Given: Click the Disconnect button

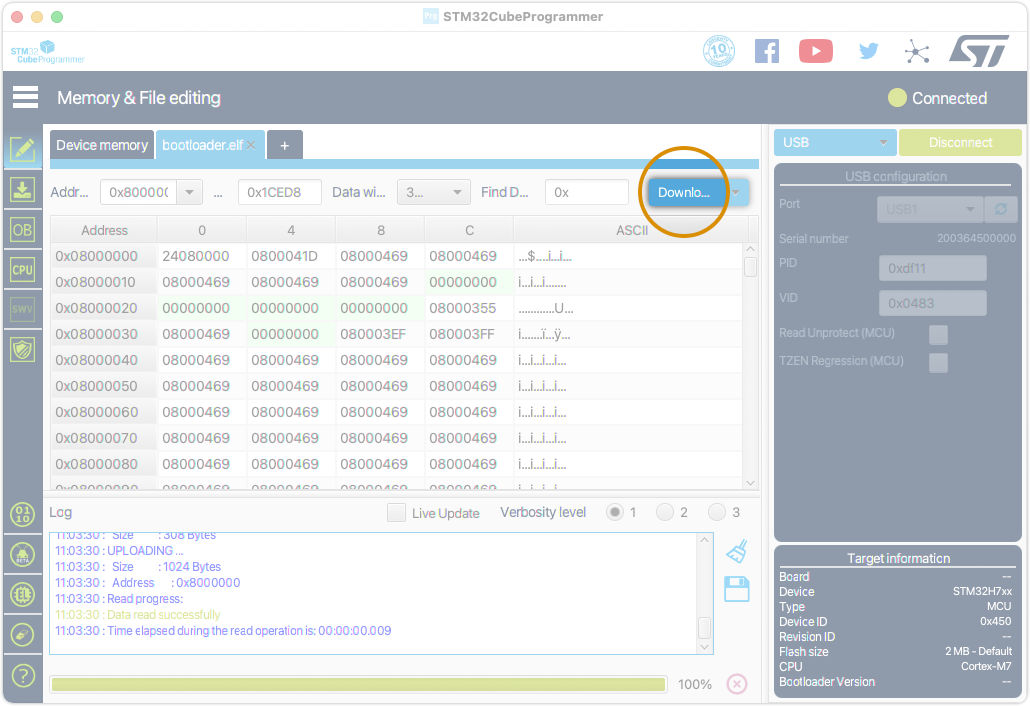Looking at the screenshot, I should click(x=960, y=143).
